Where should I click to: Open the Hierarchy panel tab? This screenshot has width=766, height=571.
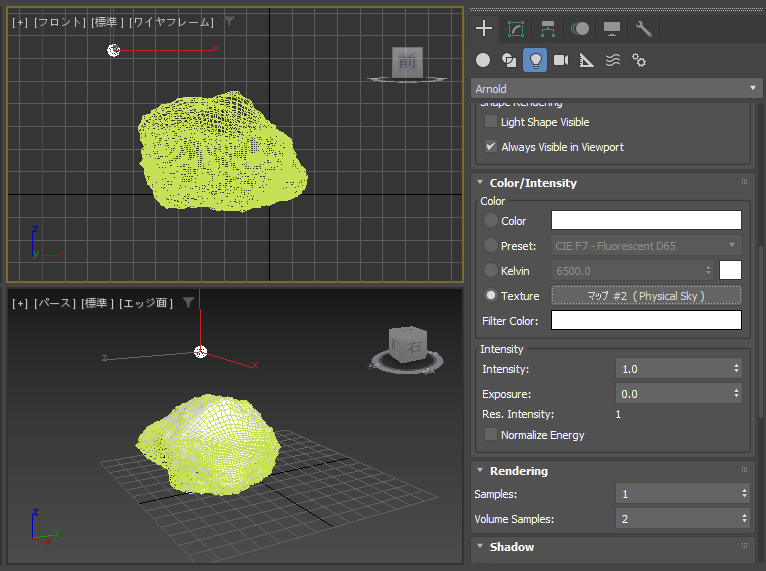click(x=548, y=29)
